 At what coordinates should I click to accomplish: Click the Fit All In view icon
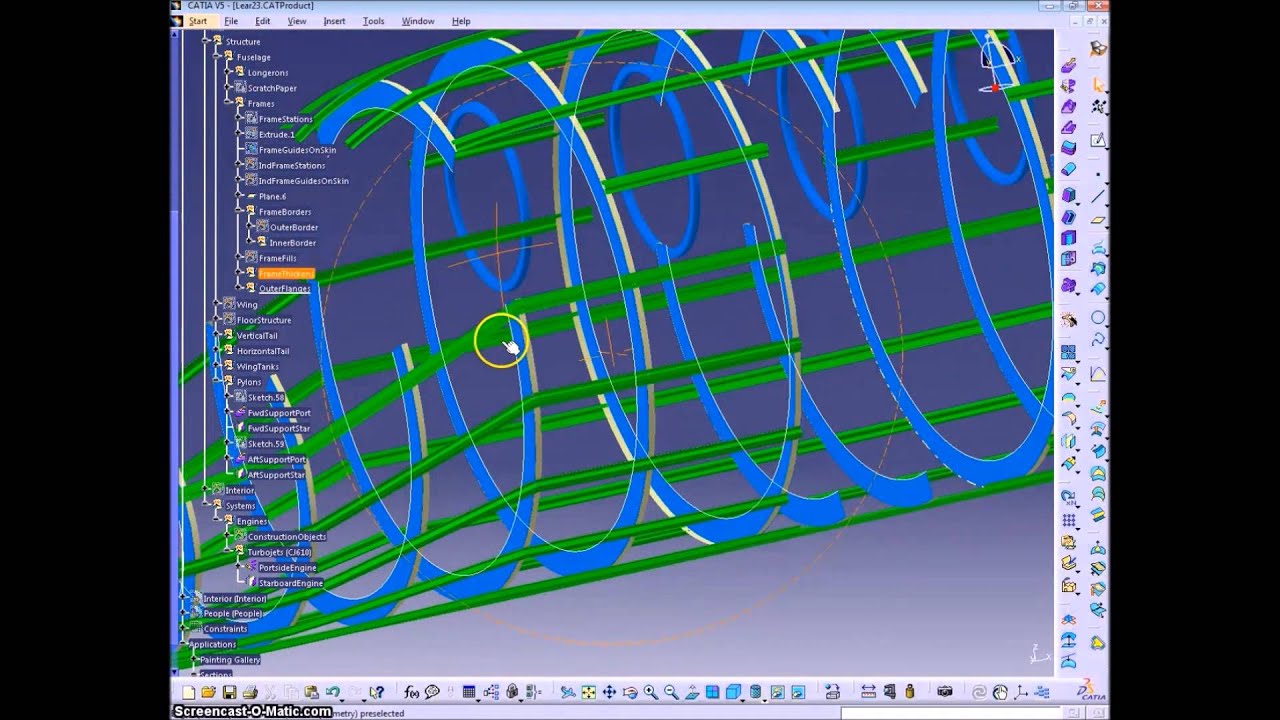589,692
